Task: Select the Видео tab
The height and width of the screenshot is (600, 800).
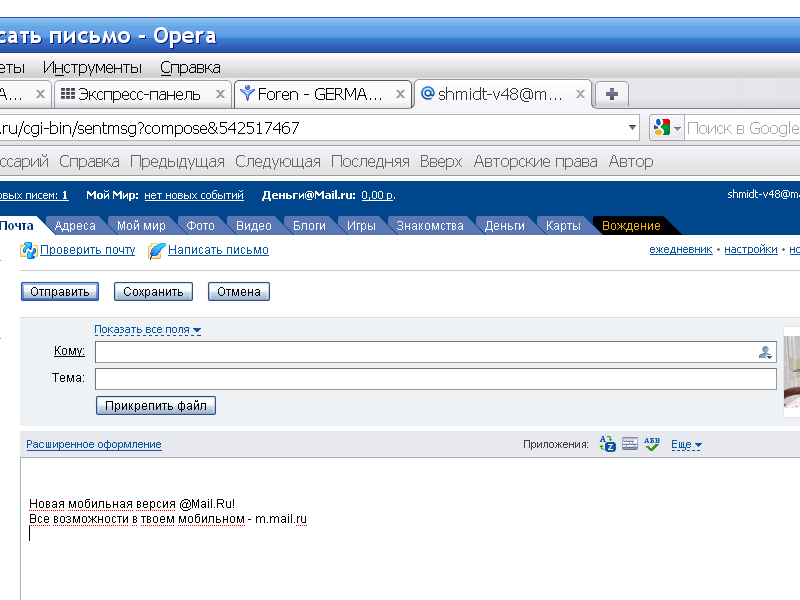Action: click(x=254, y=226)
